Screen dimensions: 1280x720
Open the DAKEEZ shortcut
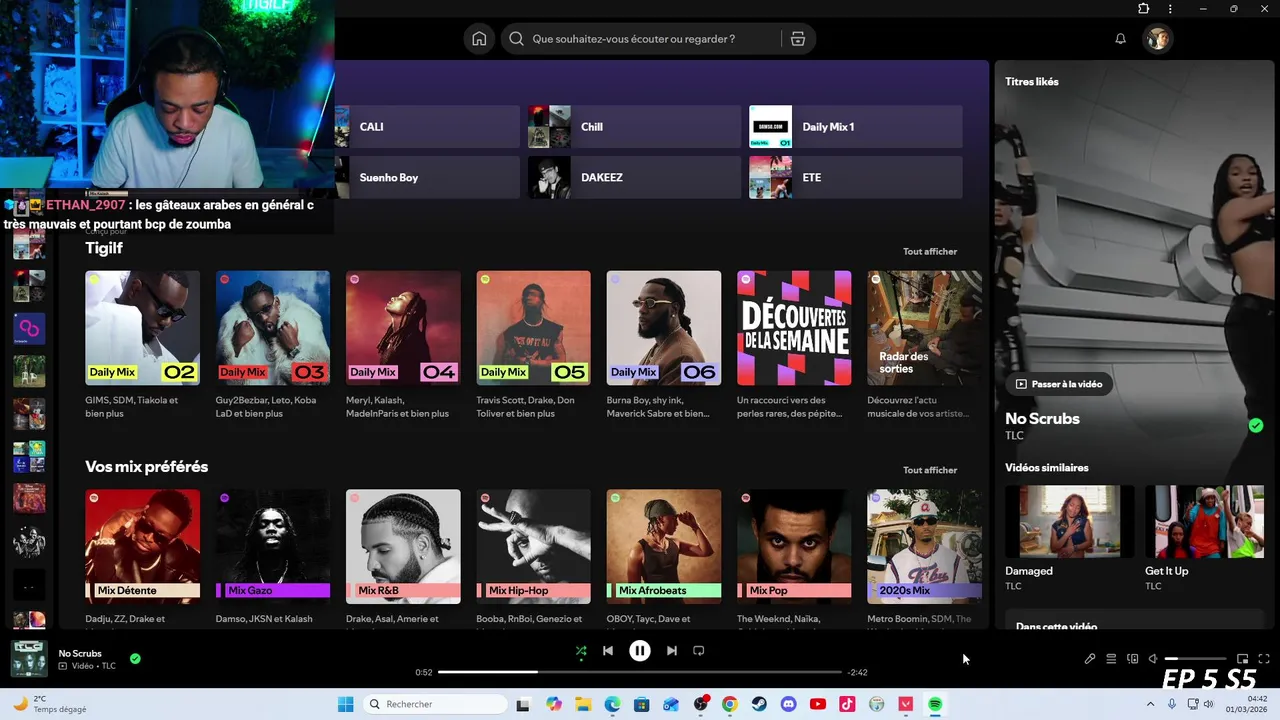click(x=634, y=178)
